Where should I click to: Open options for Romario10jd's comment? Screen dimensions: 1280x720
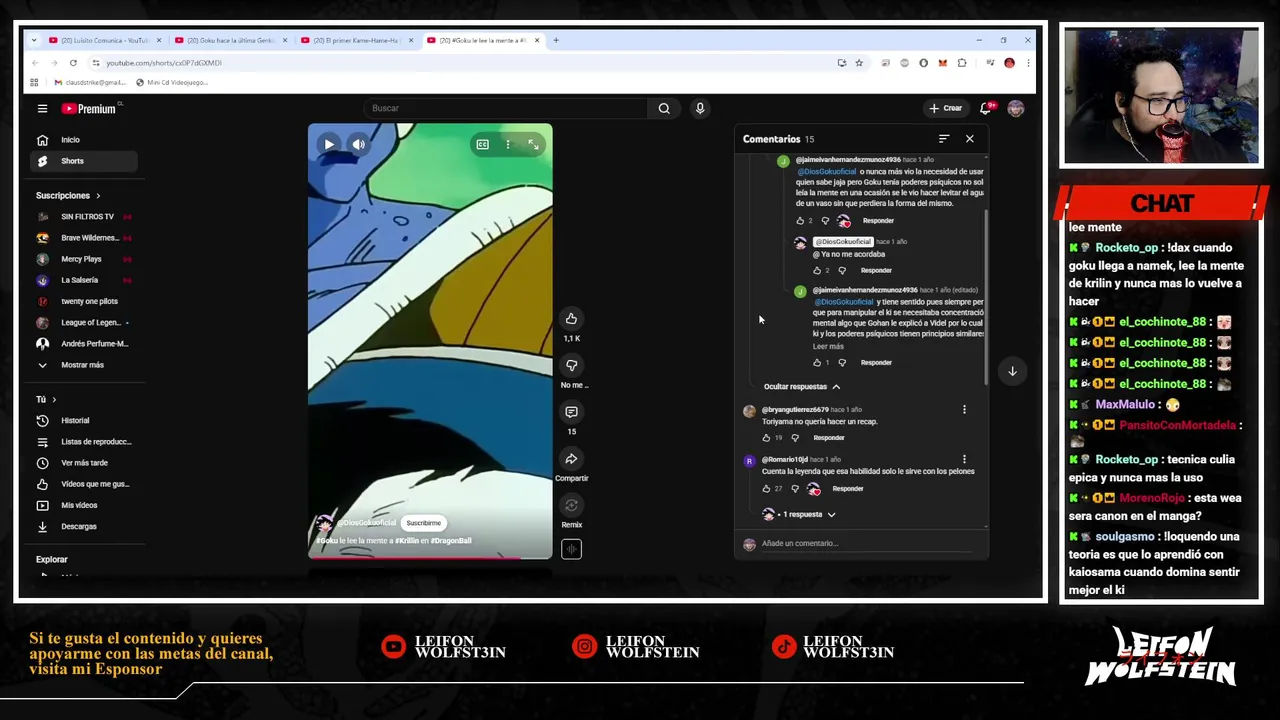click(964, 459)
